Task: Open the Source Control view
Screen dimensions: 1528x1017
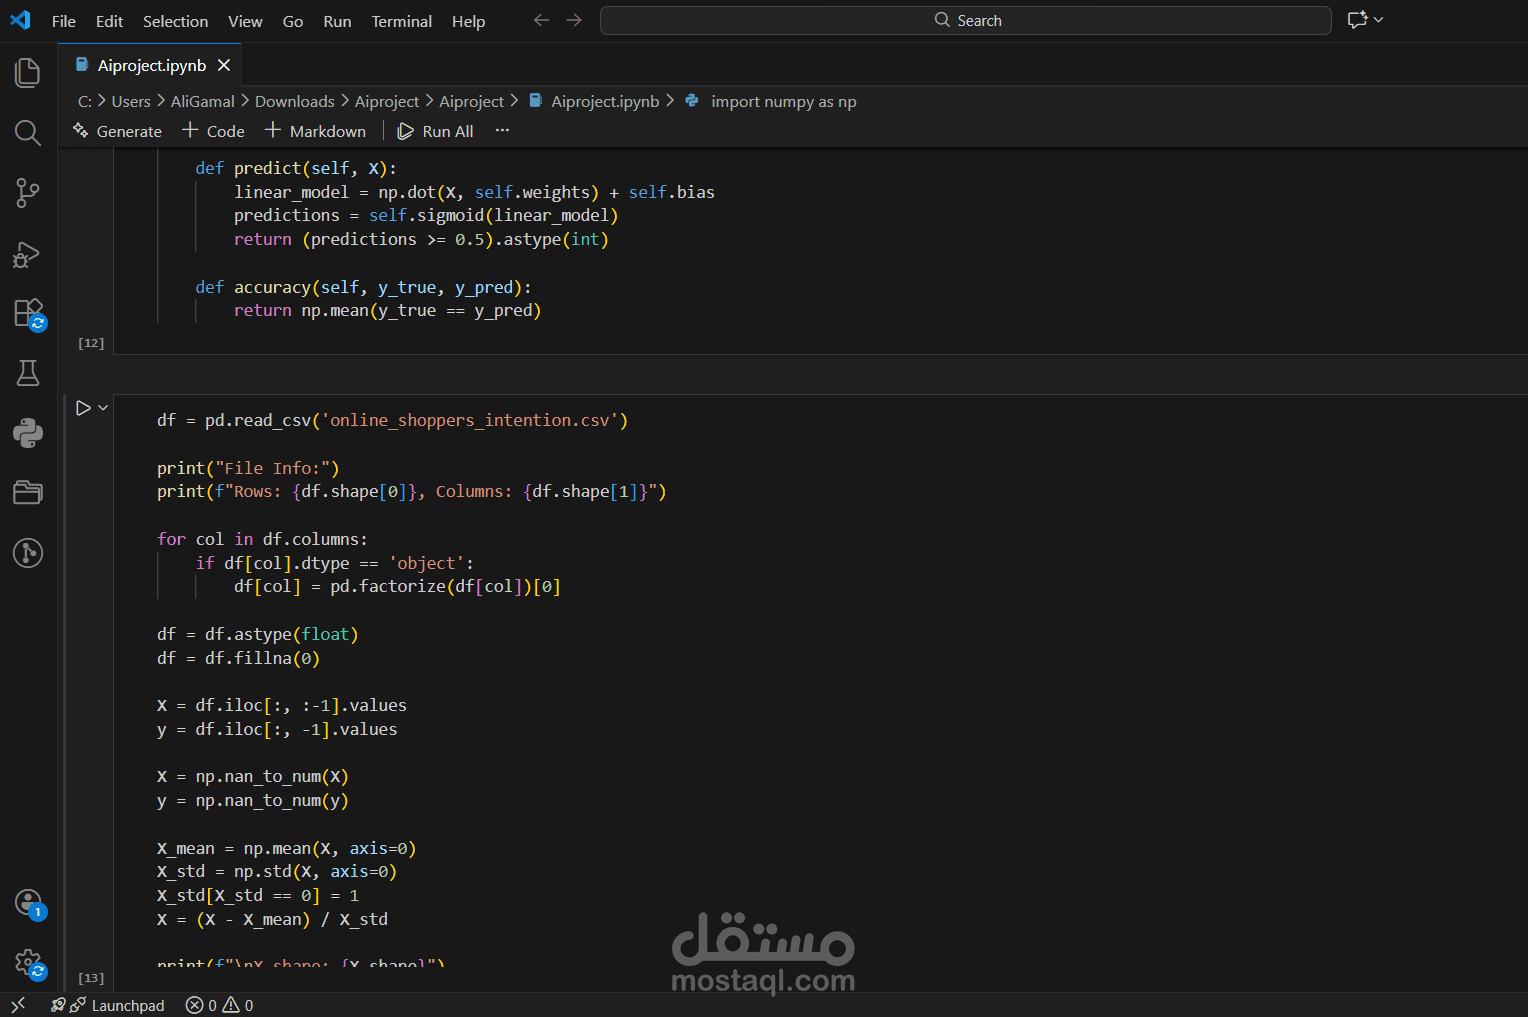Action: pyautogui.click(x=28, y=193)
